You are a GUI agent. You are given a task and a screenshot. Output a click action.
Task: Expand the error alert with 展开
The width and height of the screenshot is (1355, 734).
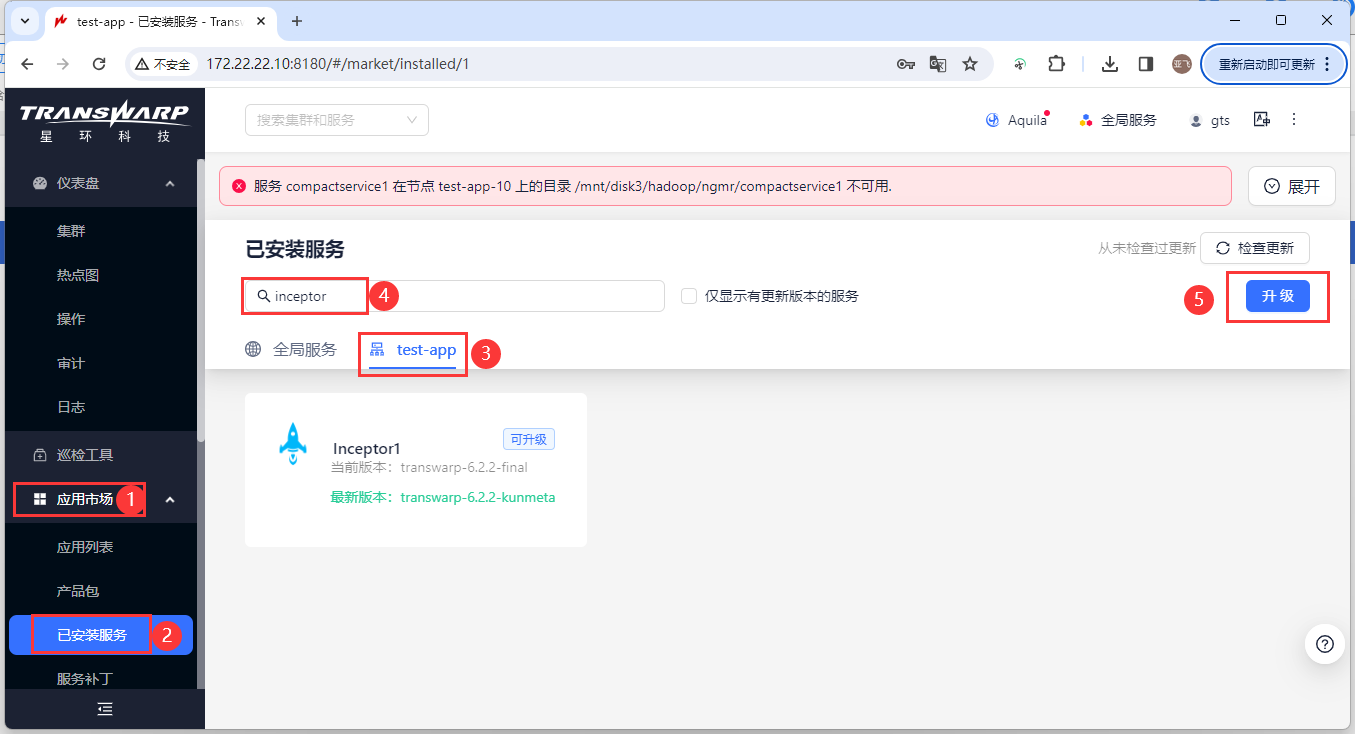pos(1291,186)
